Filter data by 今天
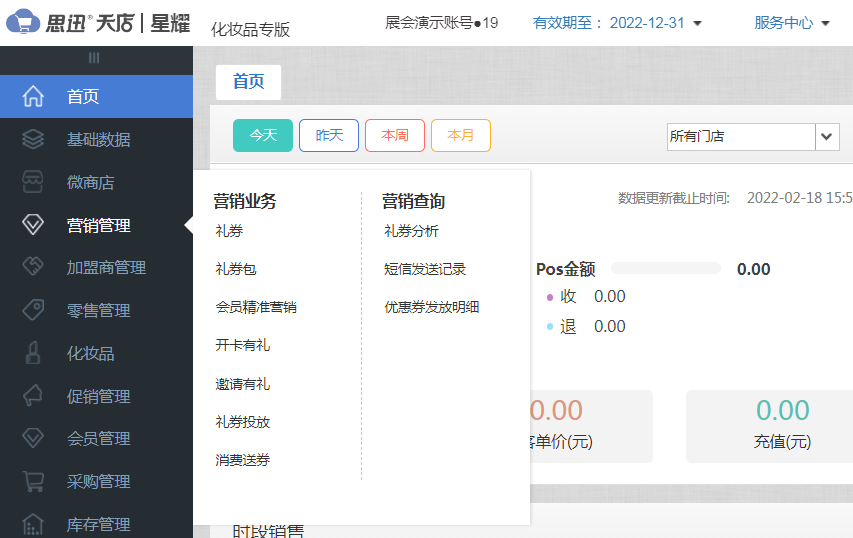Screen dimensions: 853x538 [263, 135]
